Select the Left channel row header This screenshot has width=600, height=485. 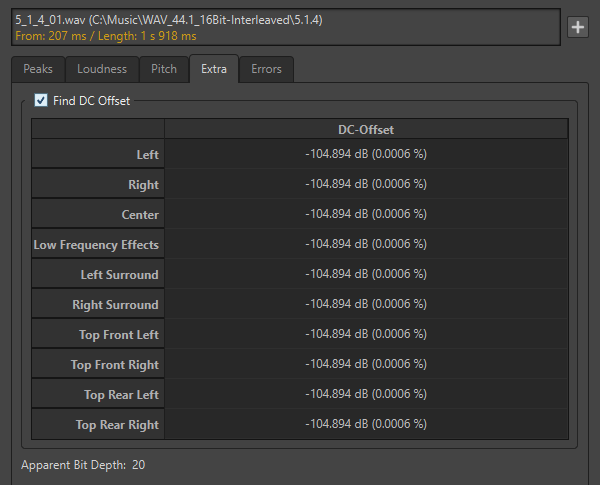point(98,155)
